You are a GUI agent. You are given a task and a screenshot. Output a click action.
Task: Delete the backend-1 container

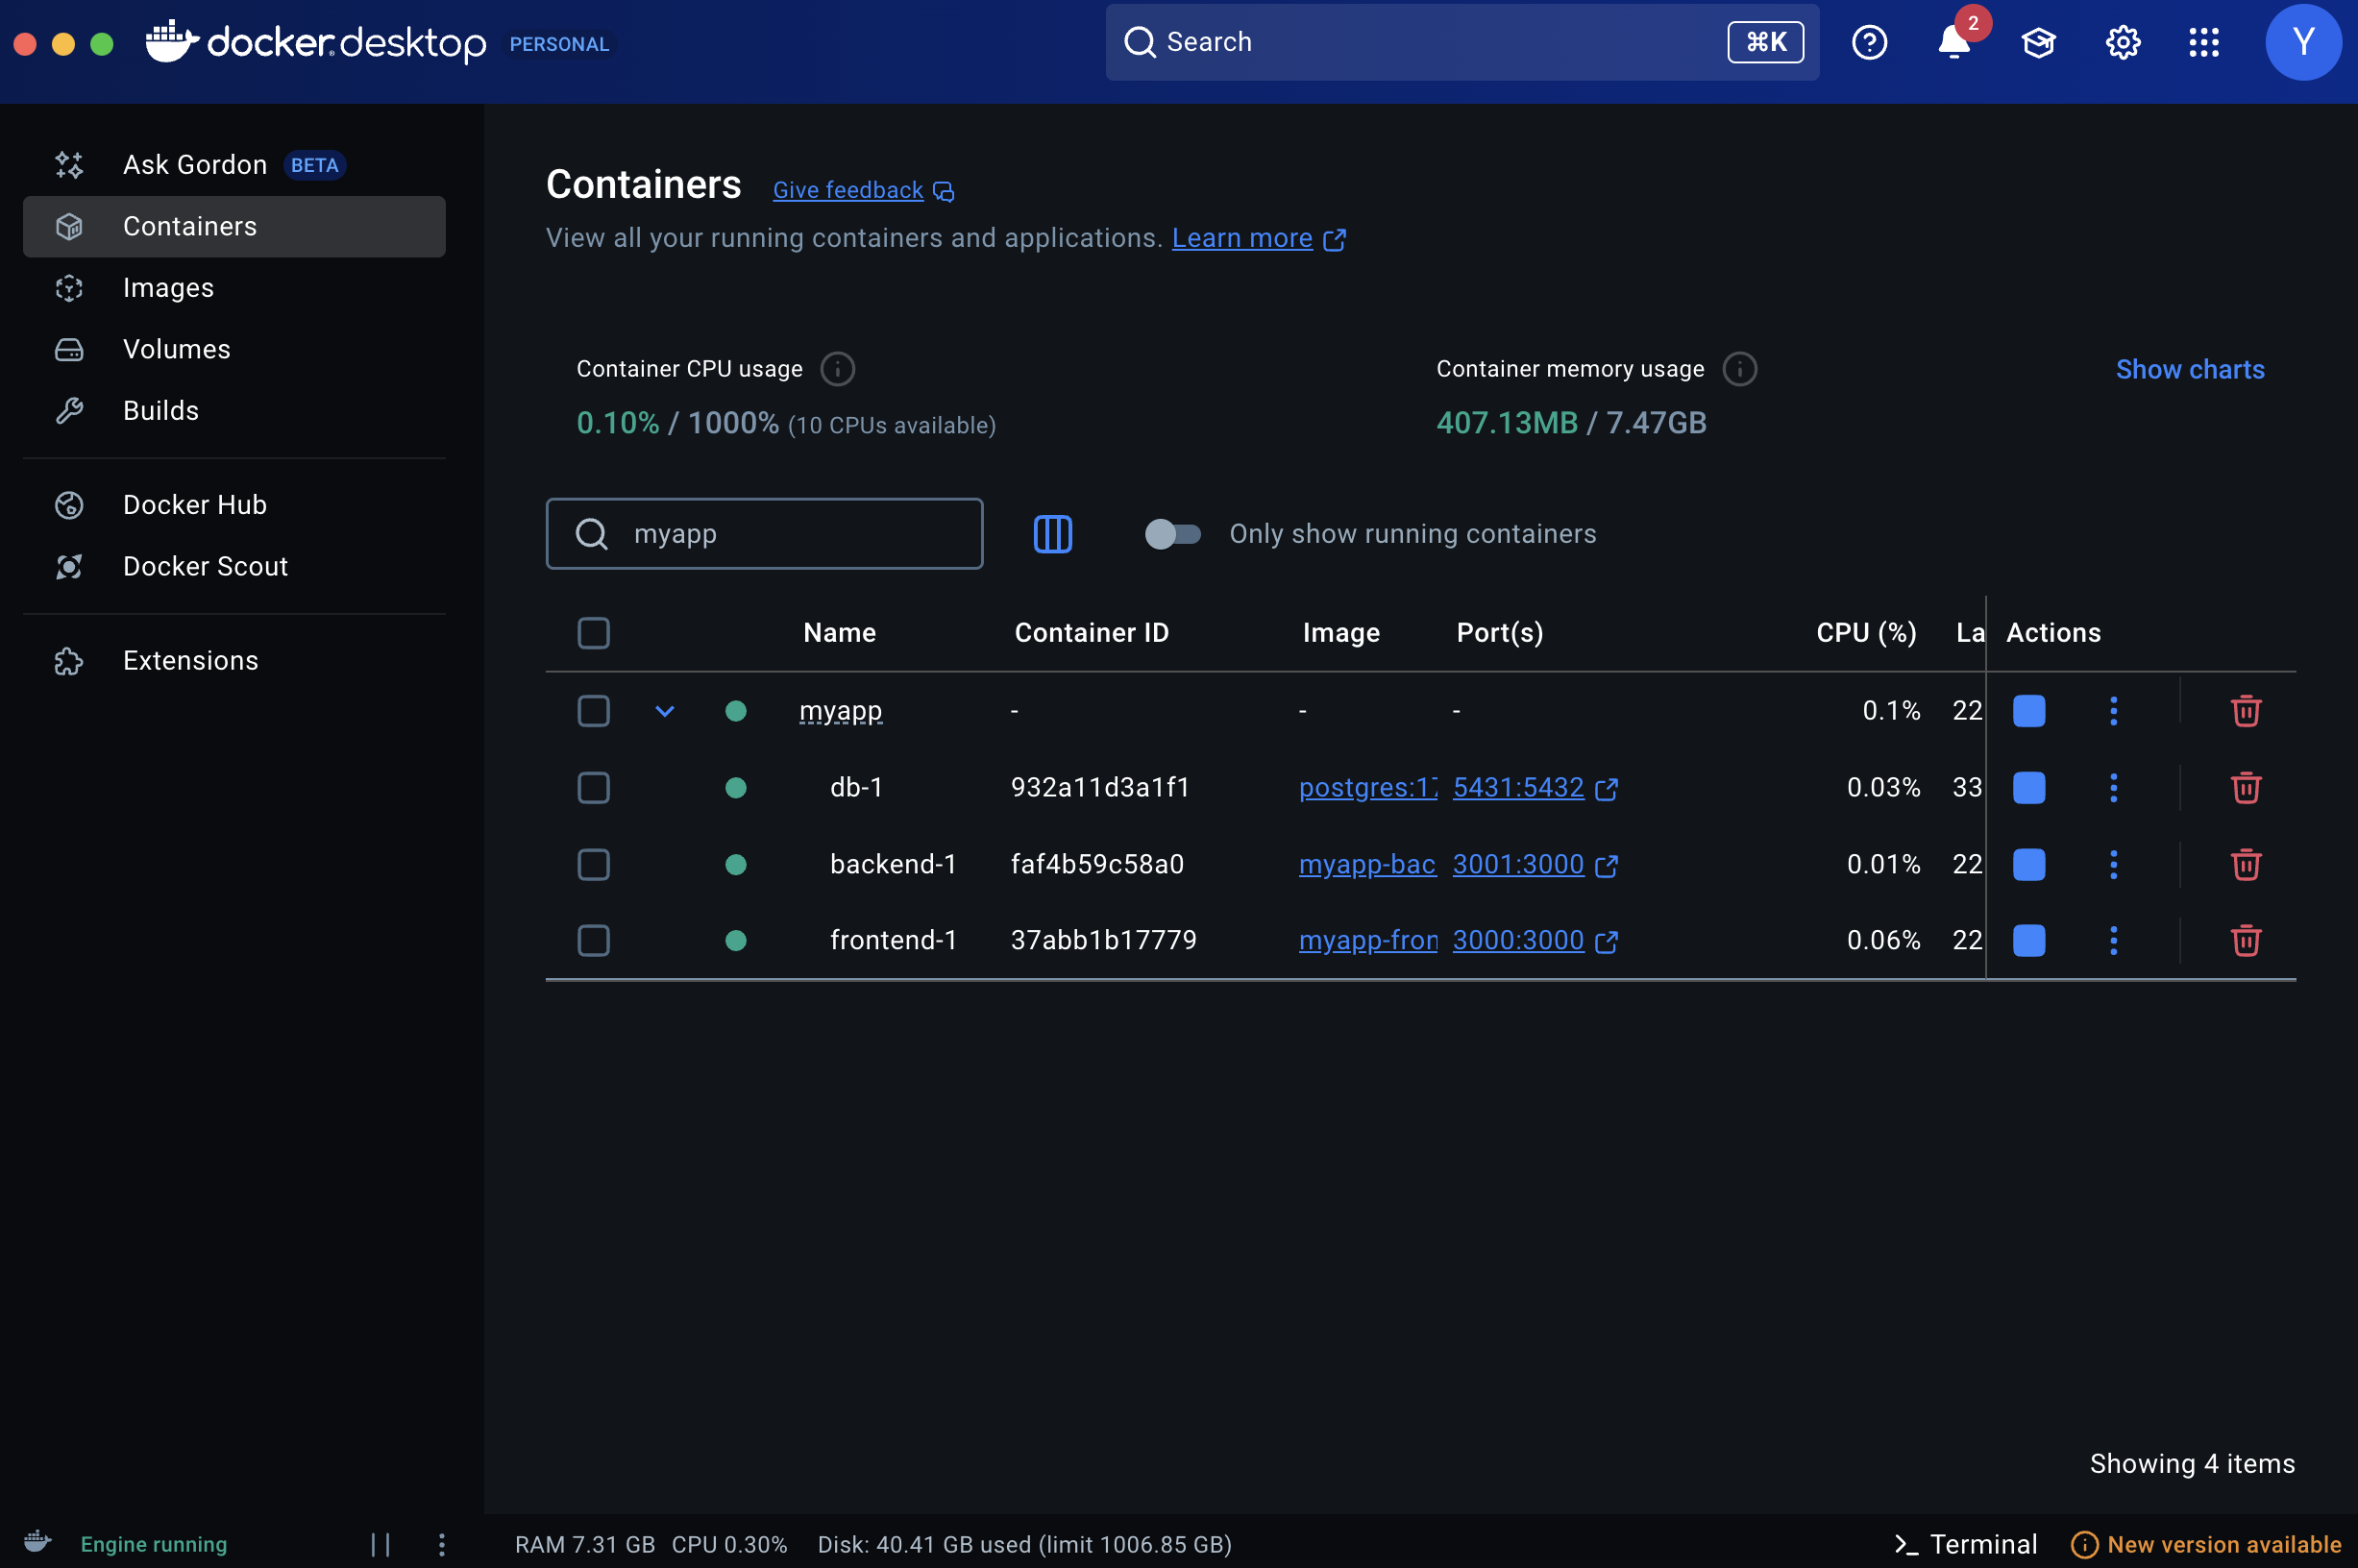[x=2246, y=864]
